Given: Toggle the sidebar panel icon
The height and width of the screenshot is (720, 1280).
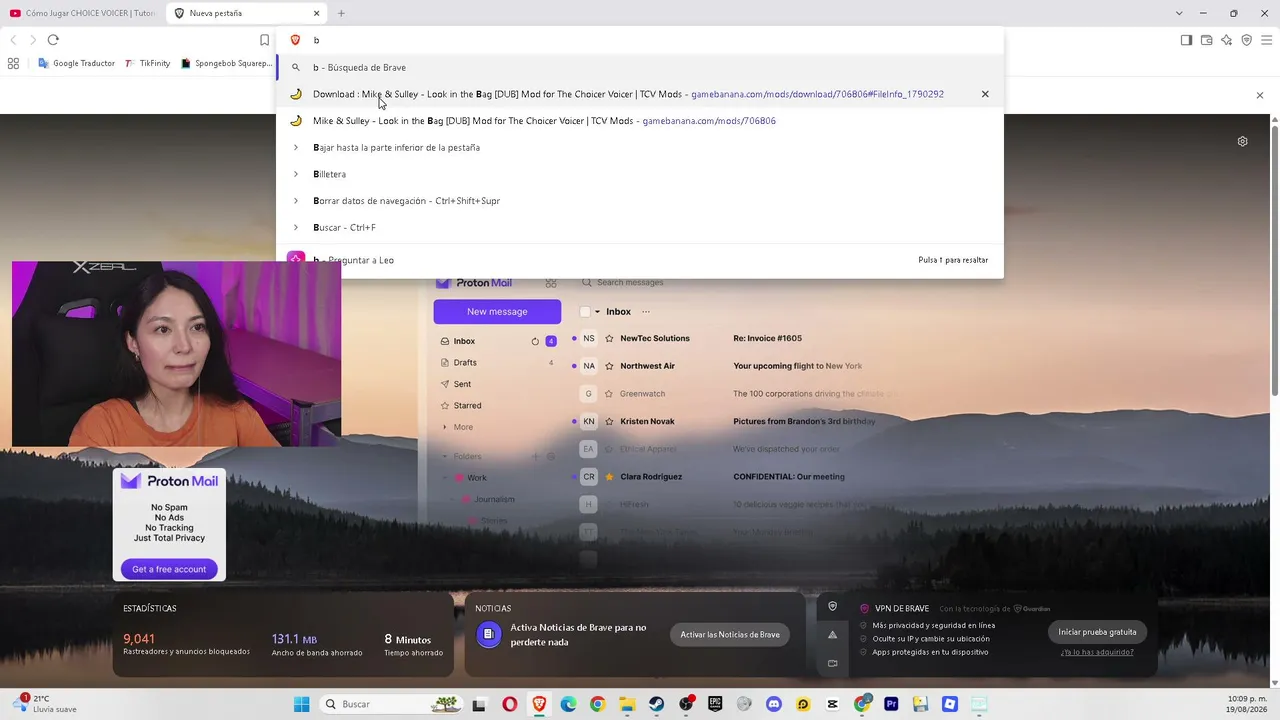Looking at the screenshot, I should 1186,40.
